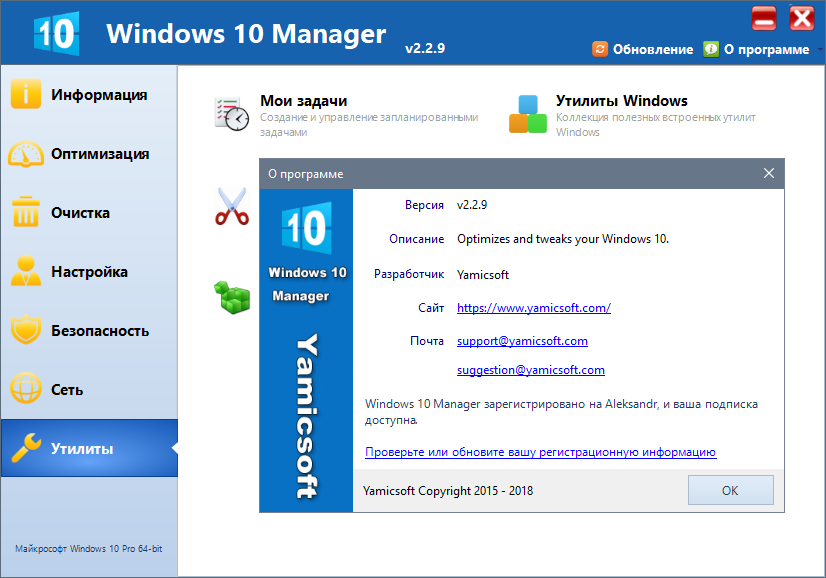Viewport: 826px width, 578px height.
Task: Click the support@yamicsoft.com email link
Action: coord(522,341)
